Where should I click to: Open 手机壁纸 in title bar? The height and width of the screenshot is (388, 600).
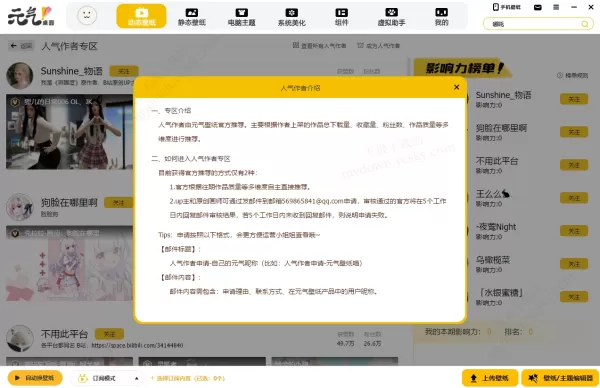507,7
